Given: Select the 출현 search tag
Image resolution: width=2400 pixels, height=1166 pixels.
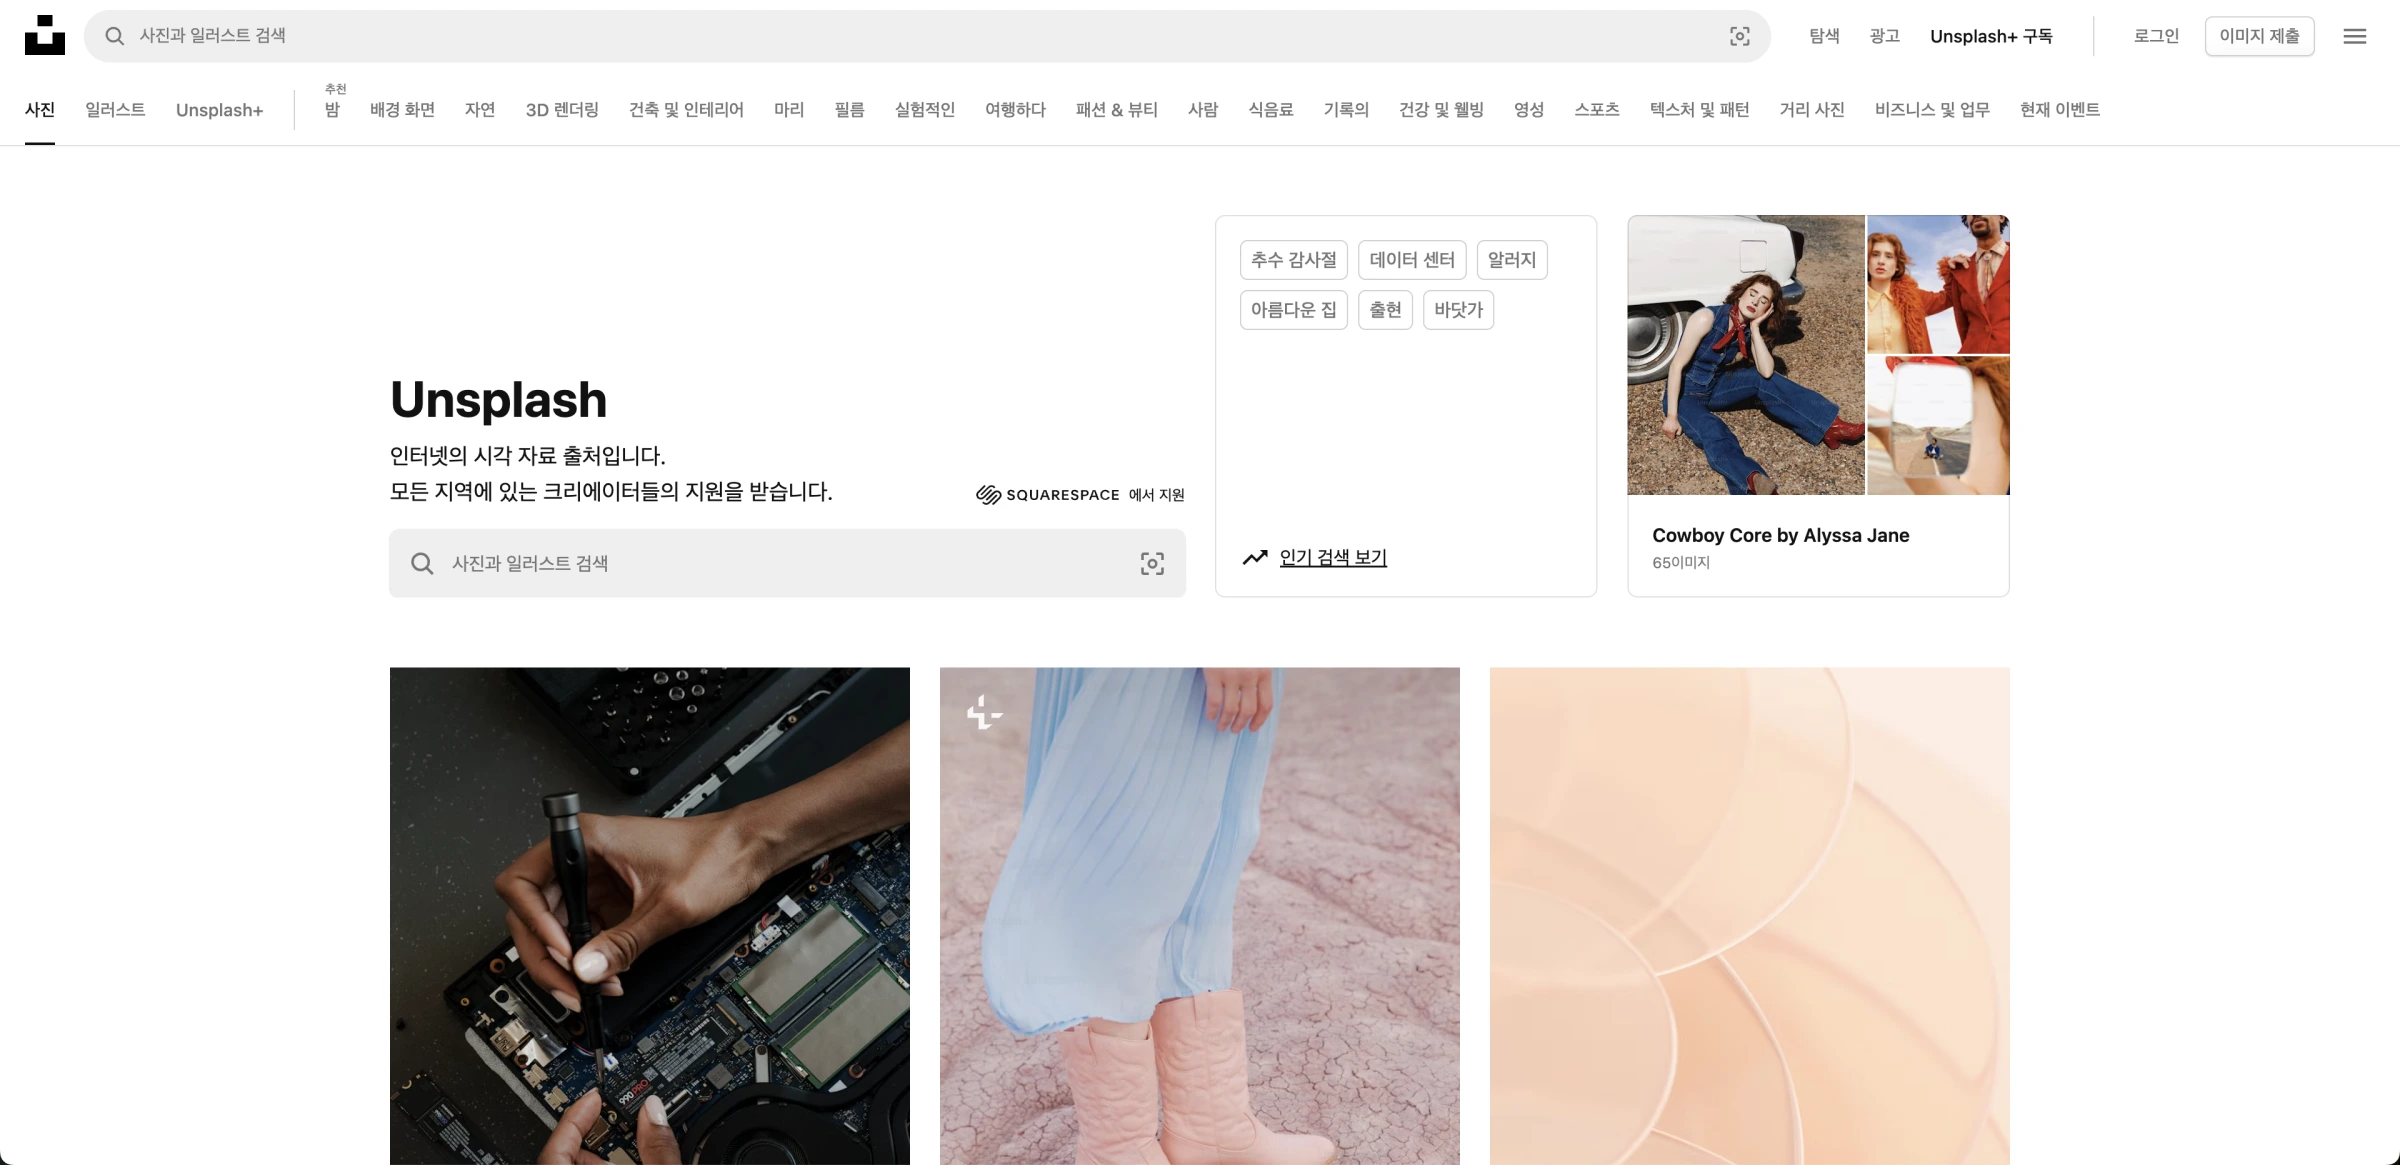Looking at the screenshot, I should click(1385, 310).
